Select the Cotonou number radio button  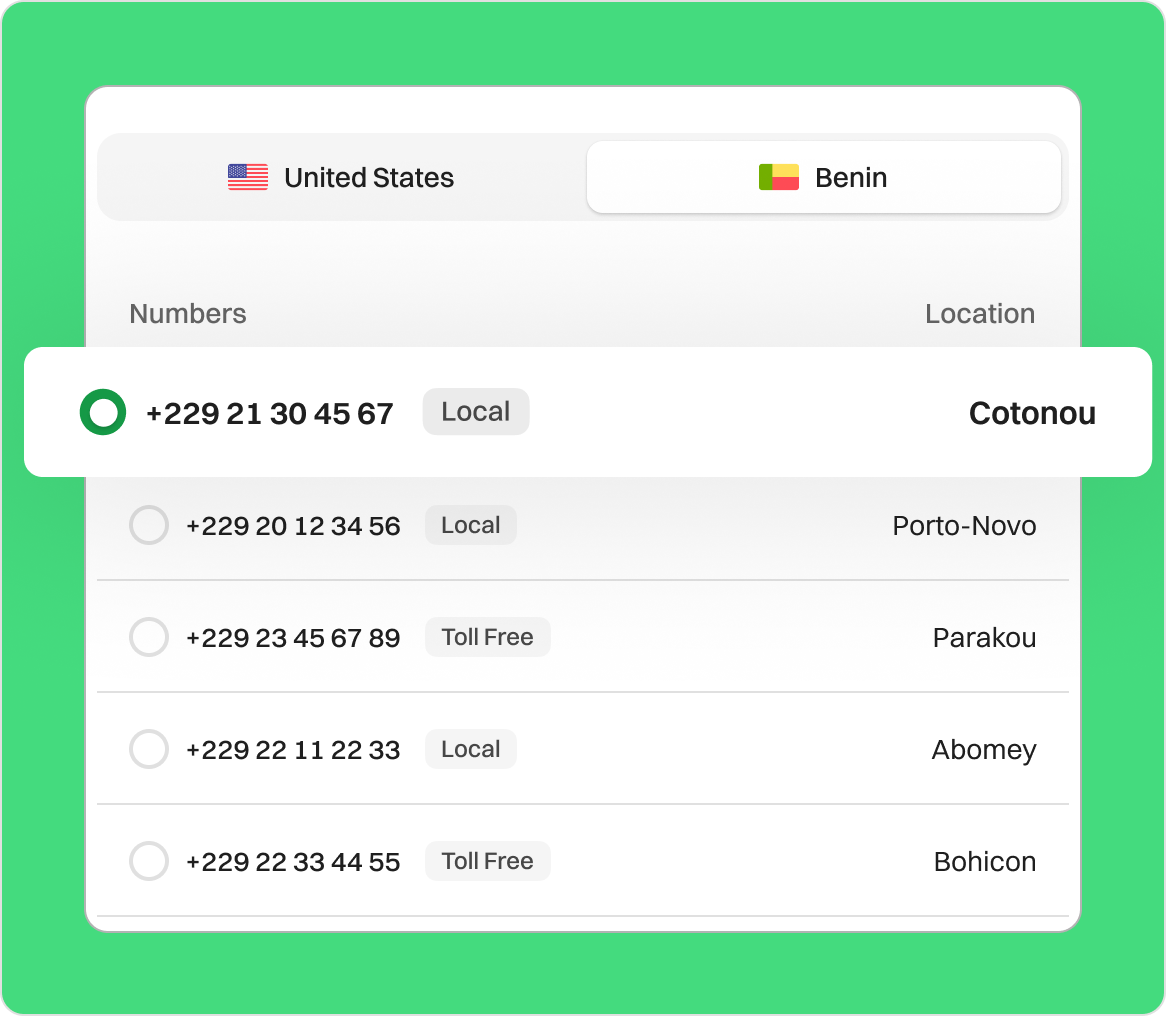point(103,413)
